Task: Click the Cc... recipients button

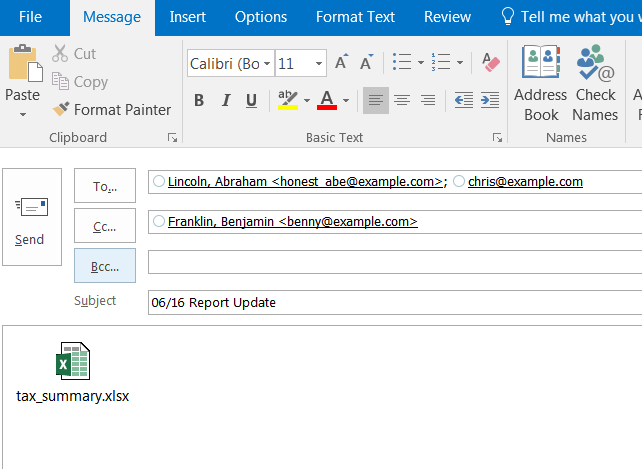Action: point(105,226)
